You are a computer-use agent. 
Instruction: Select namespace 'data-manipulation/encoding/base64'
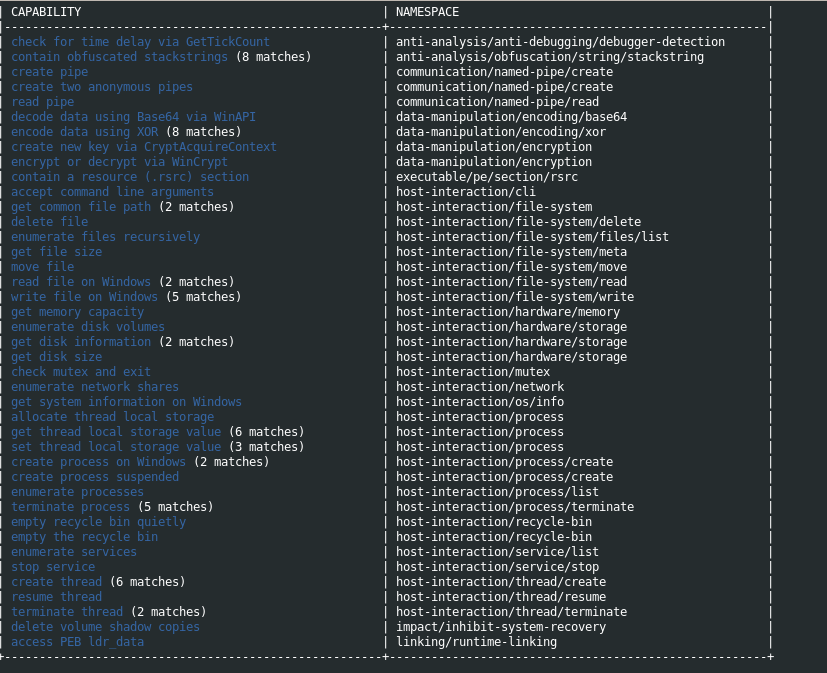tap(512, 117)
